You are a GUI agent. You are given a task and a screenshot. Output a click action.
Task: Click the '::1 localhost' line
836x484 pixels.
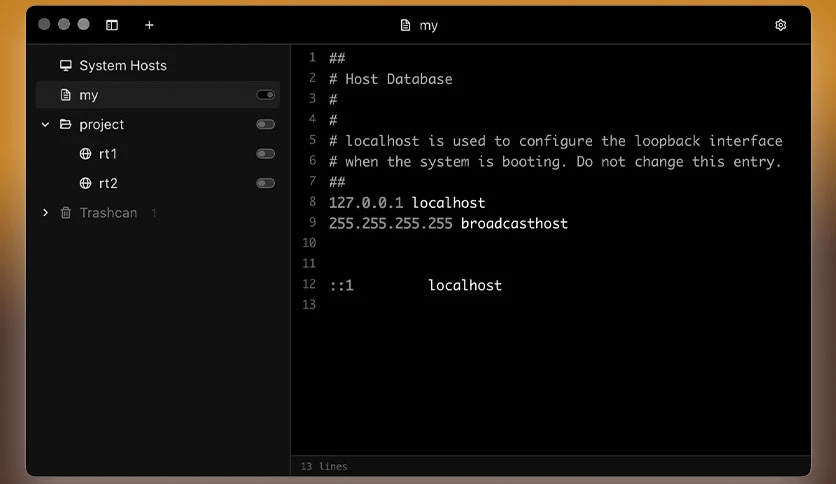pos(415,285)
